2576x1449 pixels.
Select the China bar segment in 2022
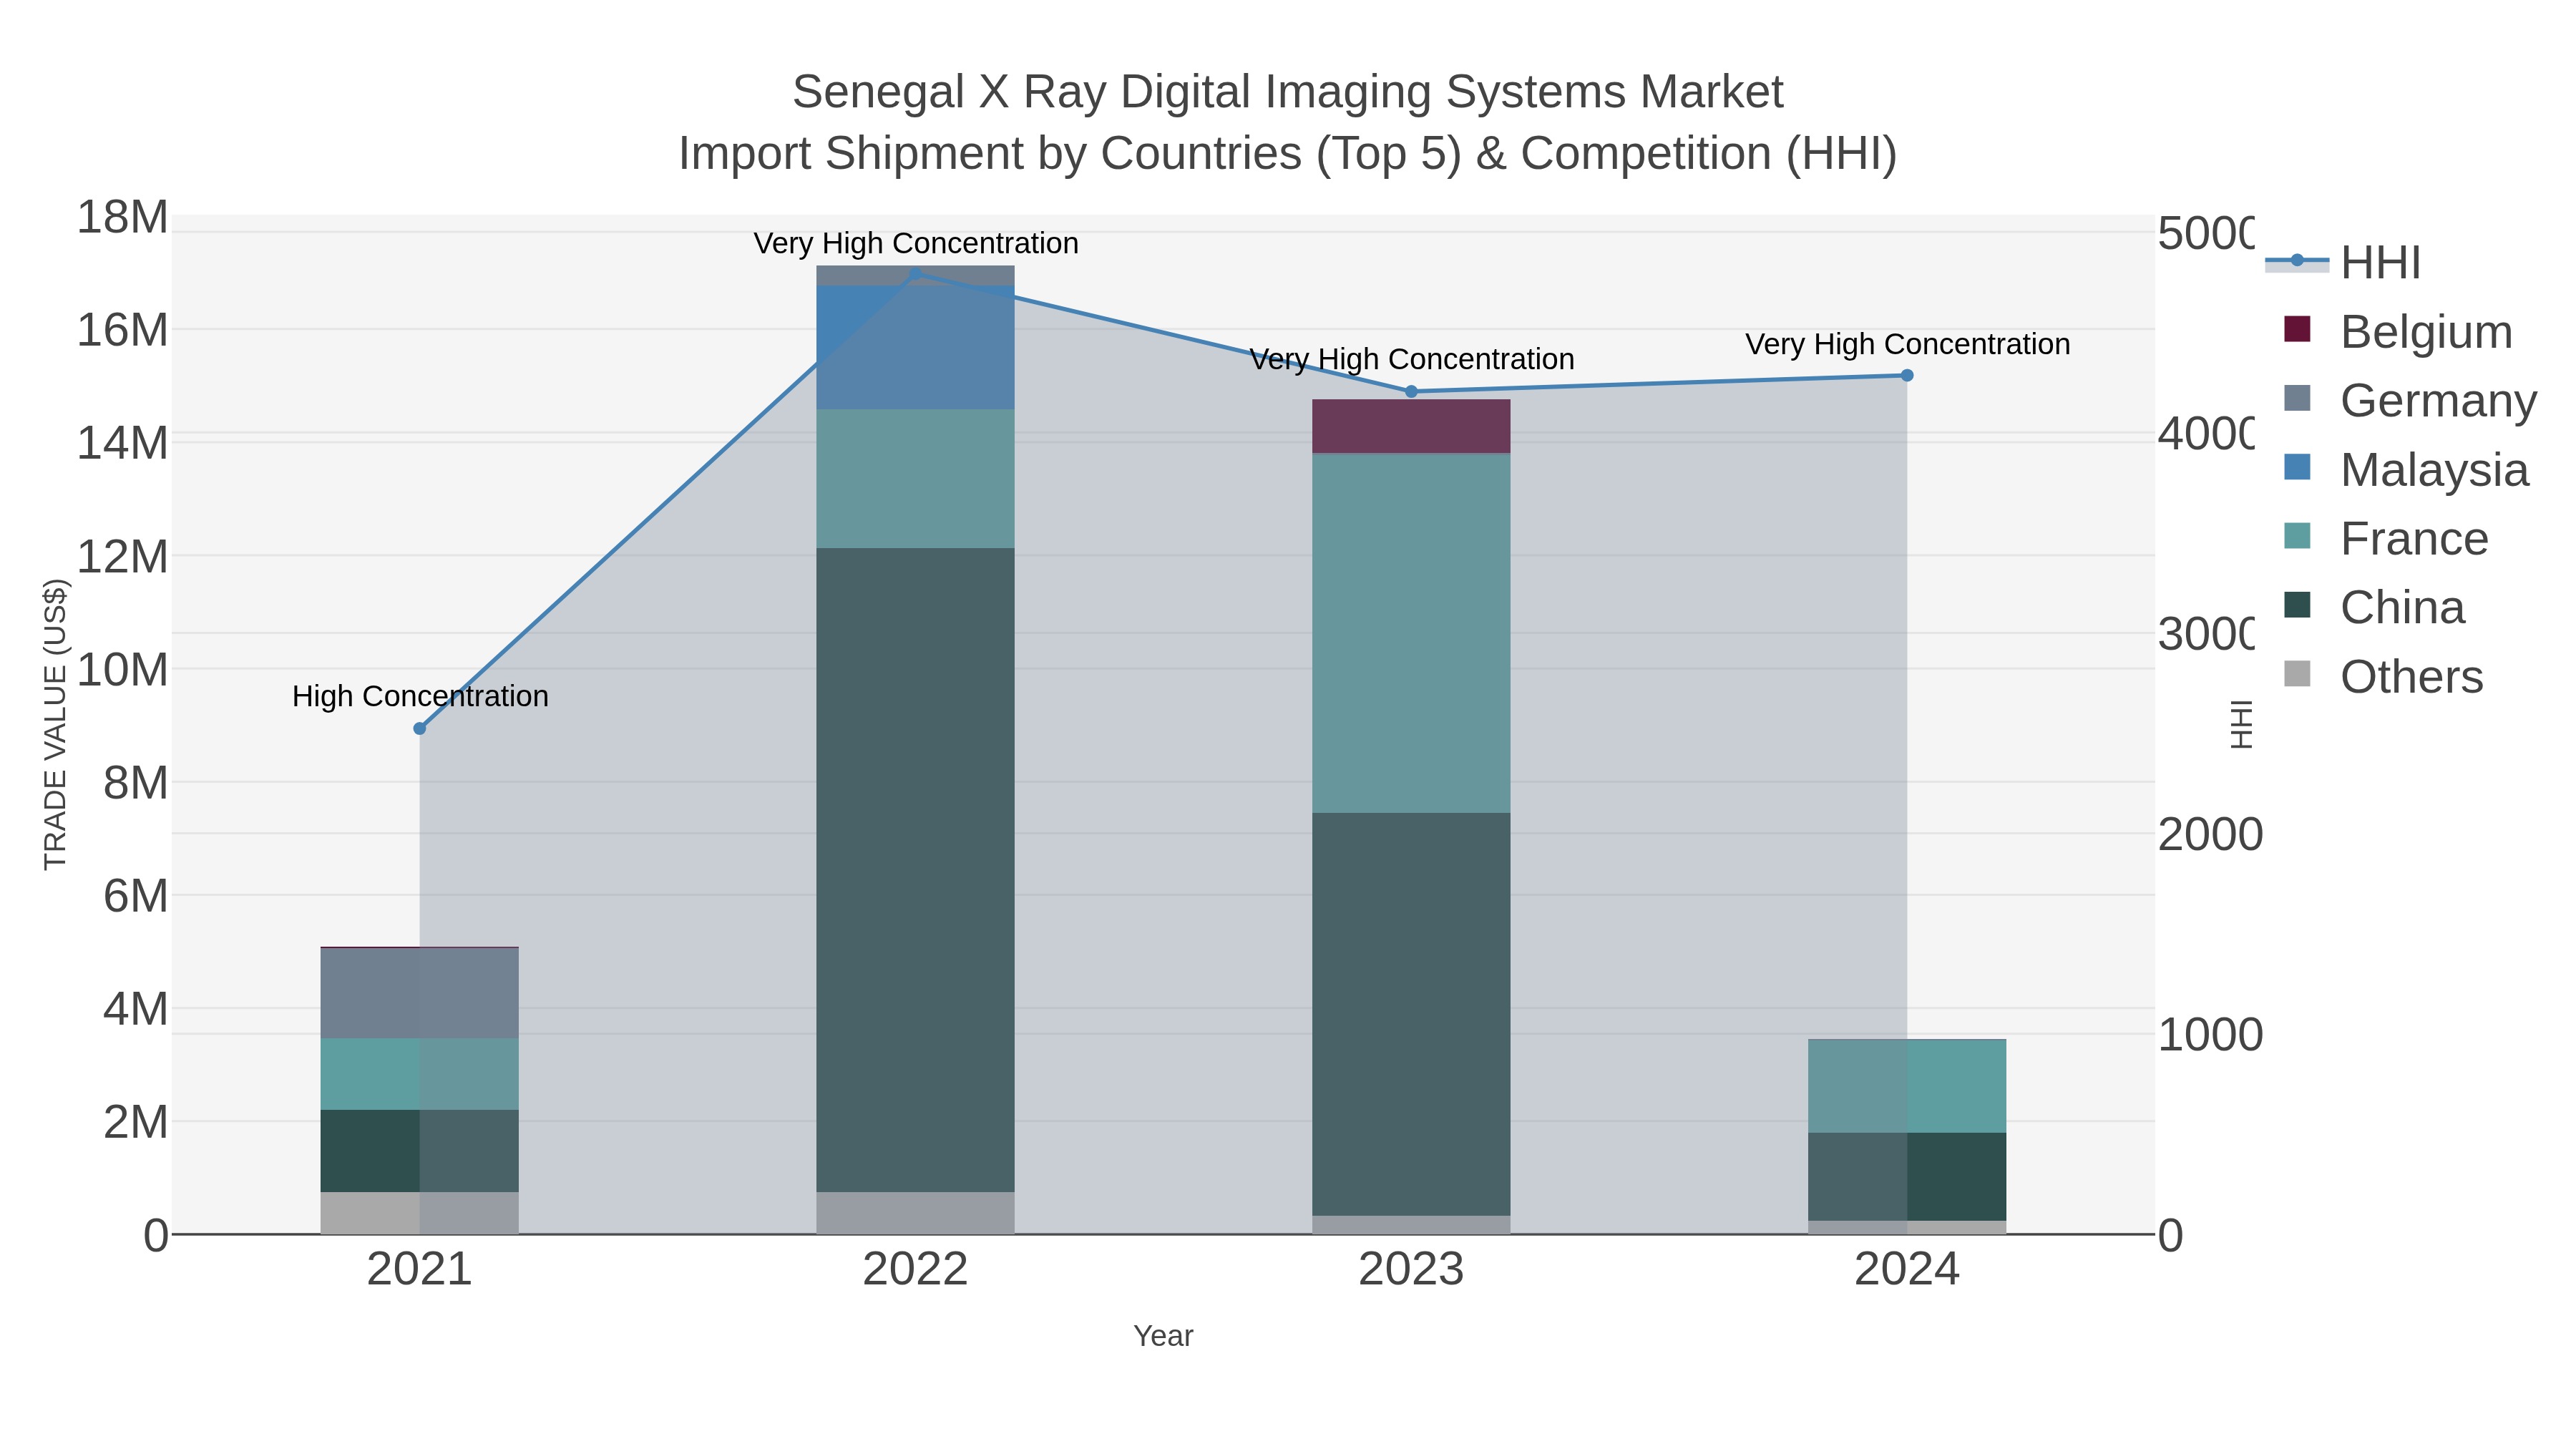[915, 870]
